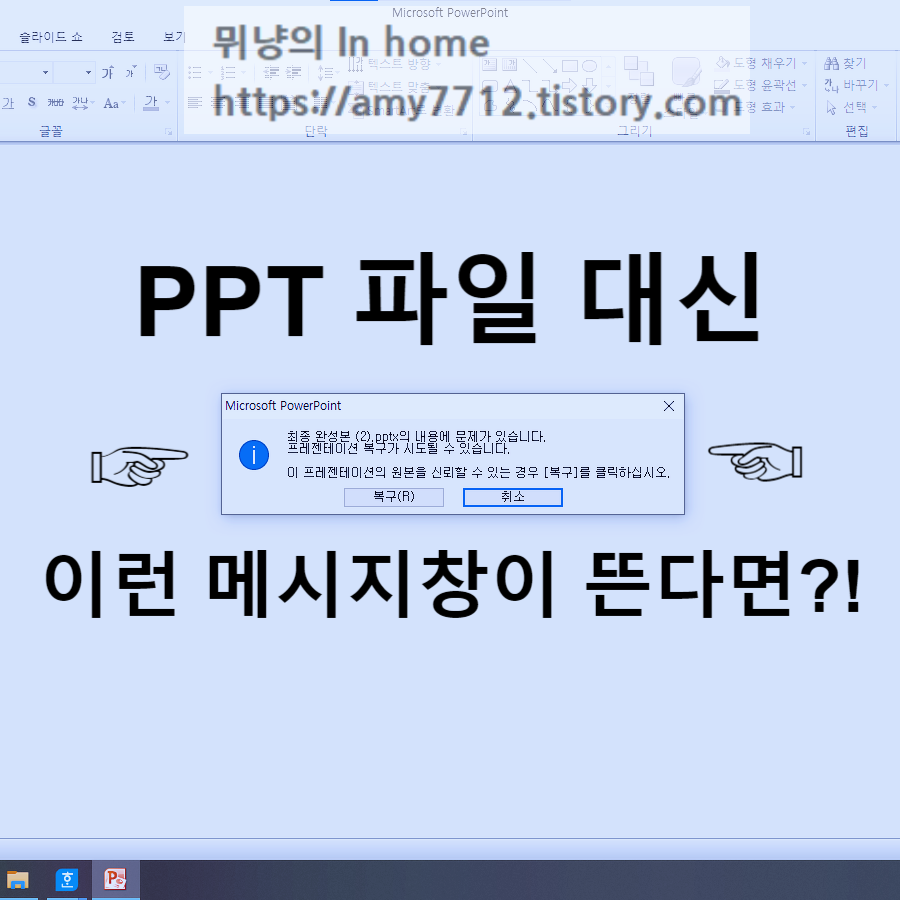Click the align text left icon

[x=195, y=103]
